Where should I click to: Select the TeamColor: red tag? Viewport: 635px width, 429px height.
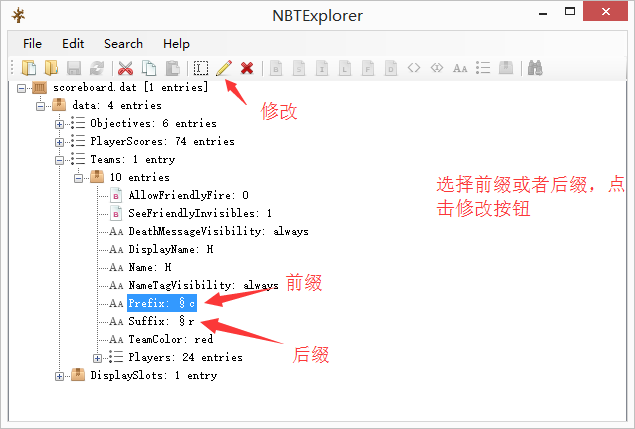coord(170,339)
